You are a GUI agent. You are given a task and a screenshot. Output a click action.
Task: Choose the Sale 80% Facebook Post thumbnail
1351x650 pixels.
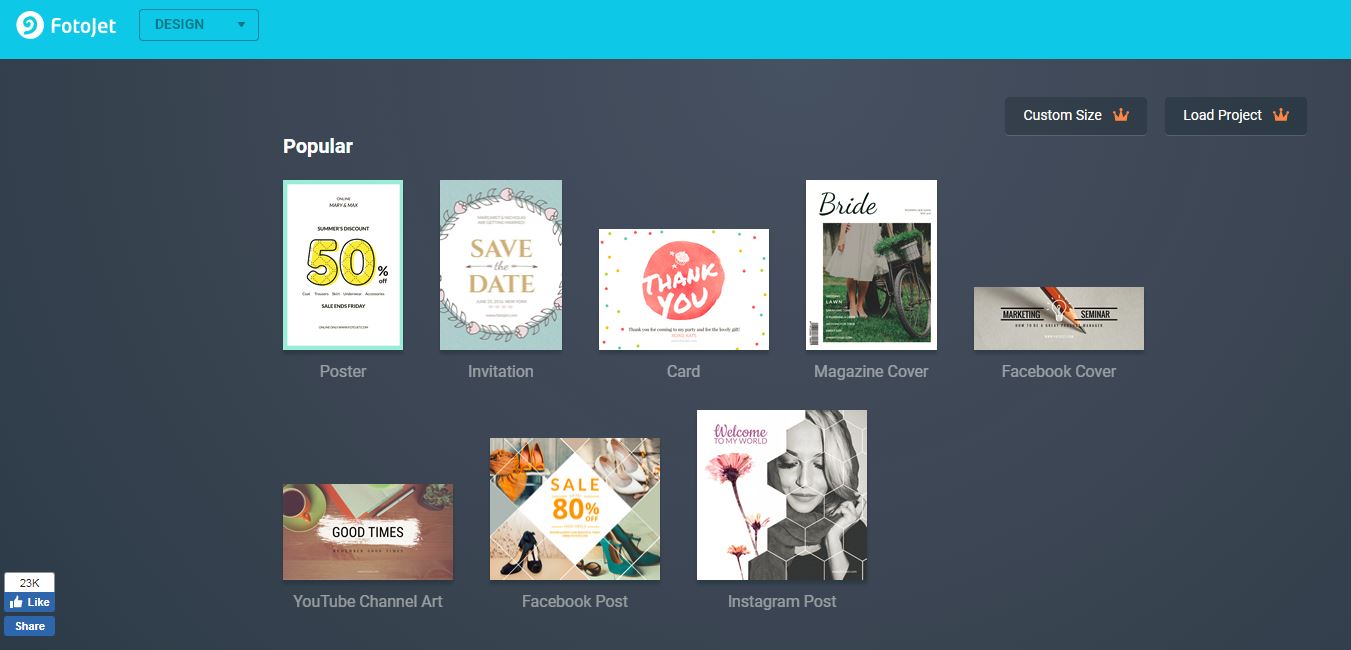pos(575,509)
